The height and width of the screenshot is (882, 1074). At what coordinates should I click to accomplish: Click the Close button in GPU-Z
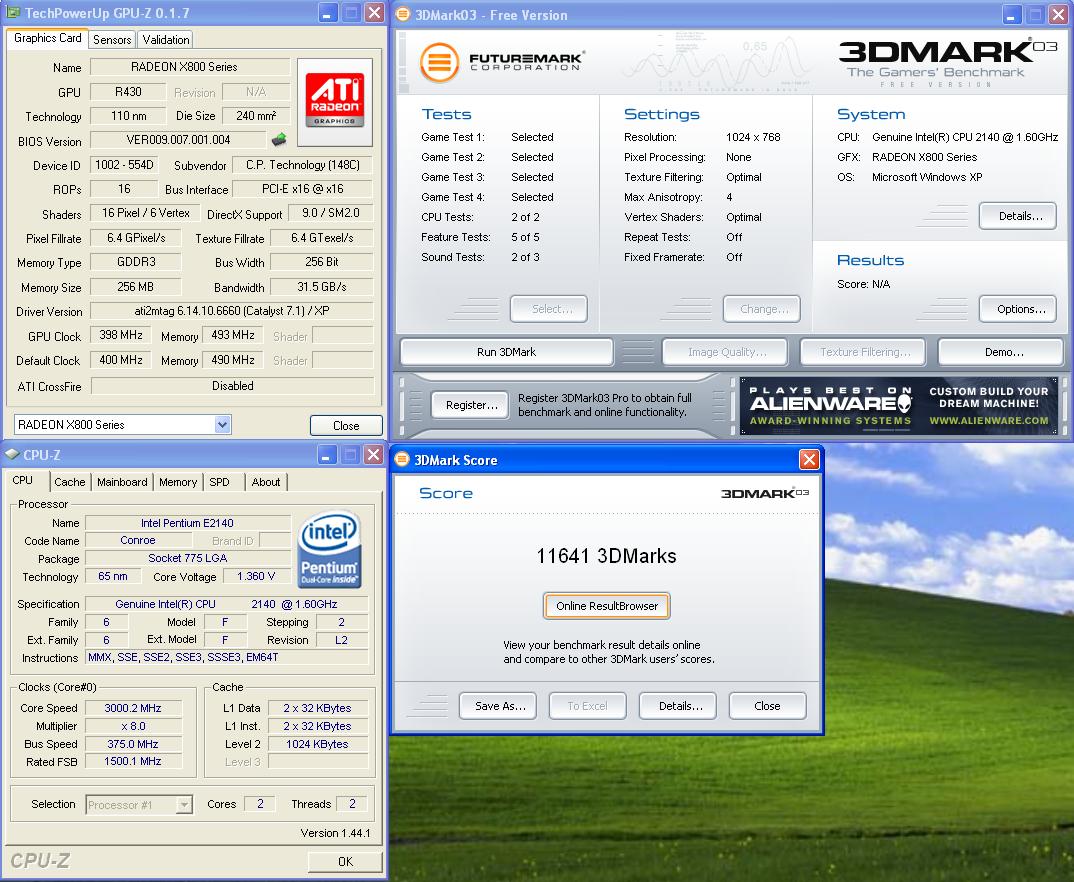[346, 425]
